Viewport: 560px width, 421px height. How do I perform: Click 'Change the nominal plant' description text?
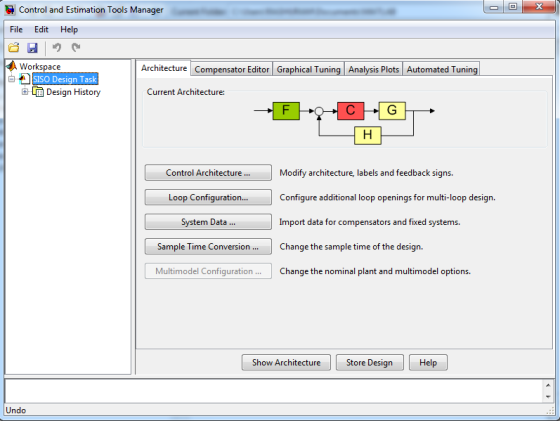(x=375, y=271)
